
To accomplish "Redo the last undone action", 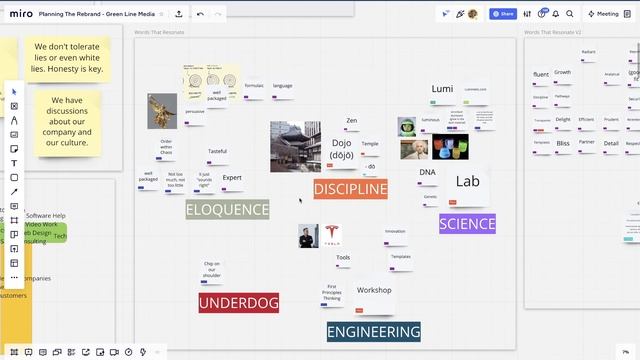I will click(218, 14).
